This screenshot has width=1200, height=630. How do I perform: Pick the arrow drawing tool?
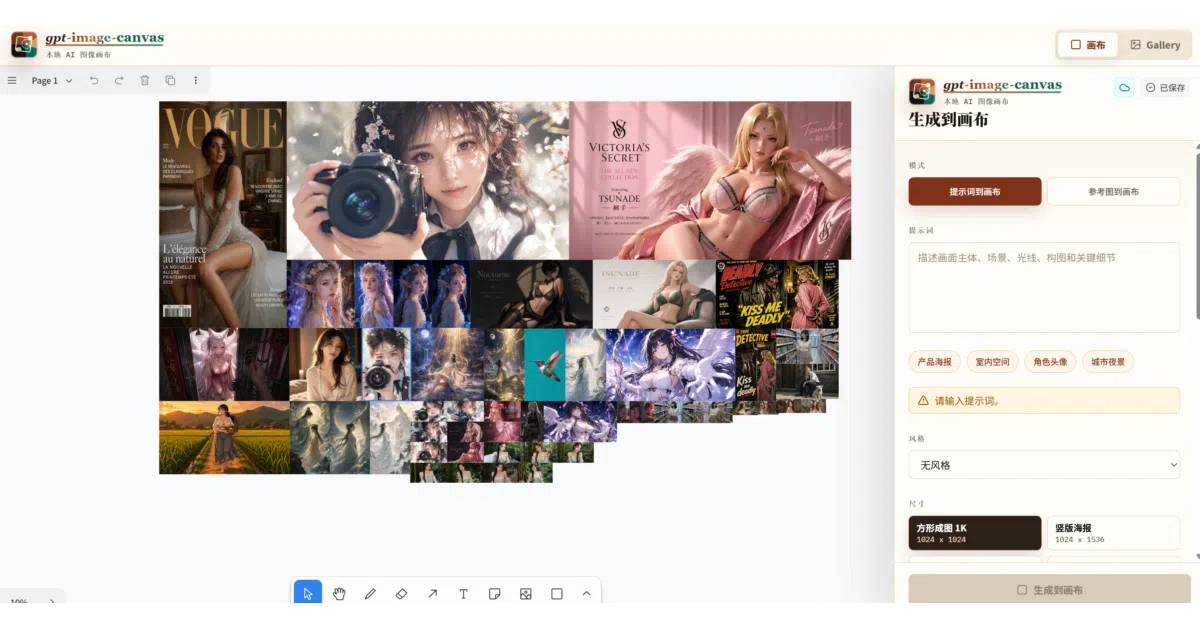pyautogui.click(x=432, y=593)
